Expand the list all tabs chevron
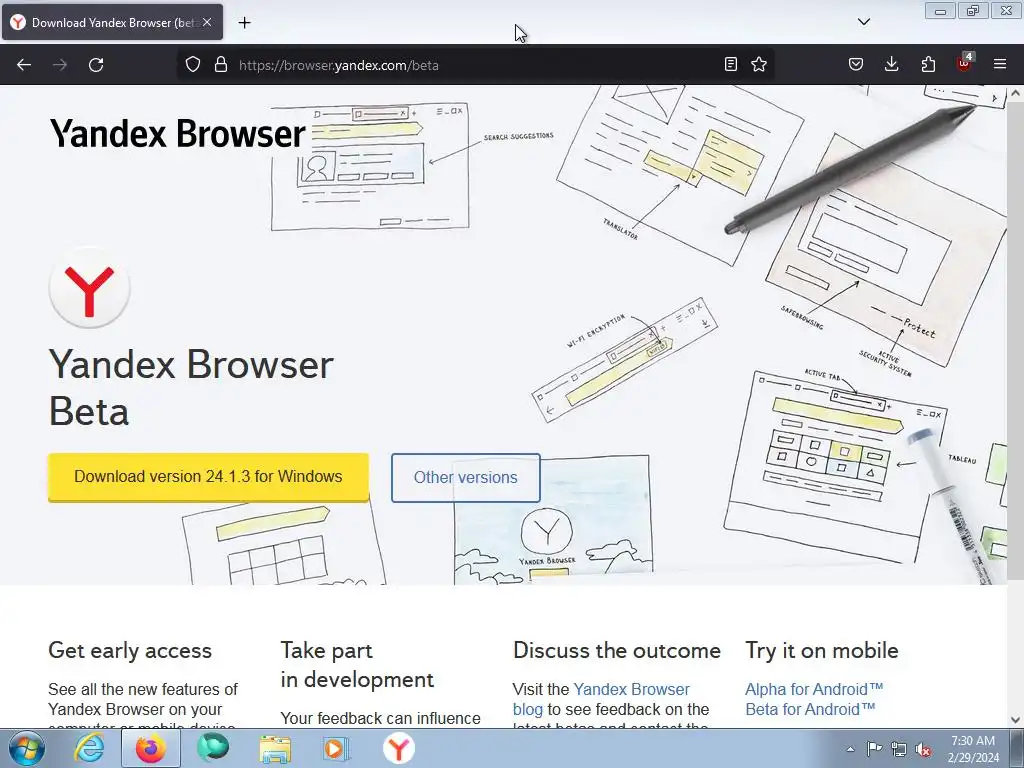This screenshot has height=768, width=1024. [x=863, y=22]
